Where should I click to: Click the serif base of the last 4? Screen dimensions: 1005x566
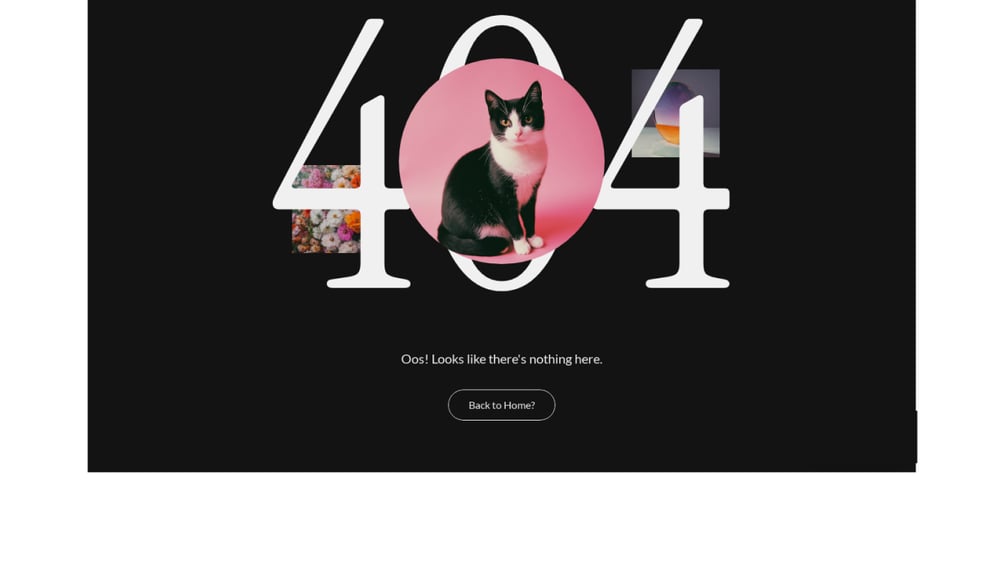point(688,281)
